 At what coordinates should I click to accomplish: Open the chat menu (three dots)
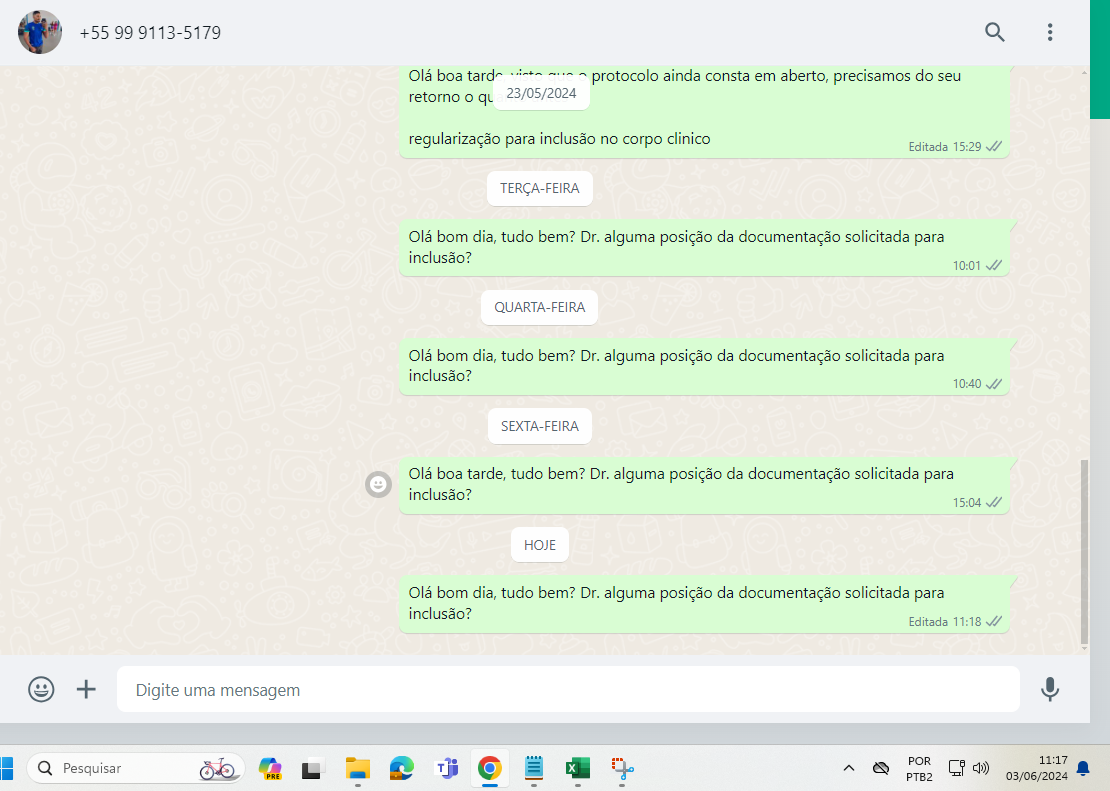[x=1050, y=32]
